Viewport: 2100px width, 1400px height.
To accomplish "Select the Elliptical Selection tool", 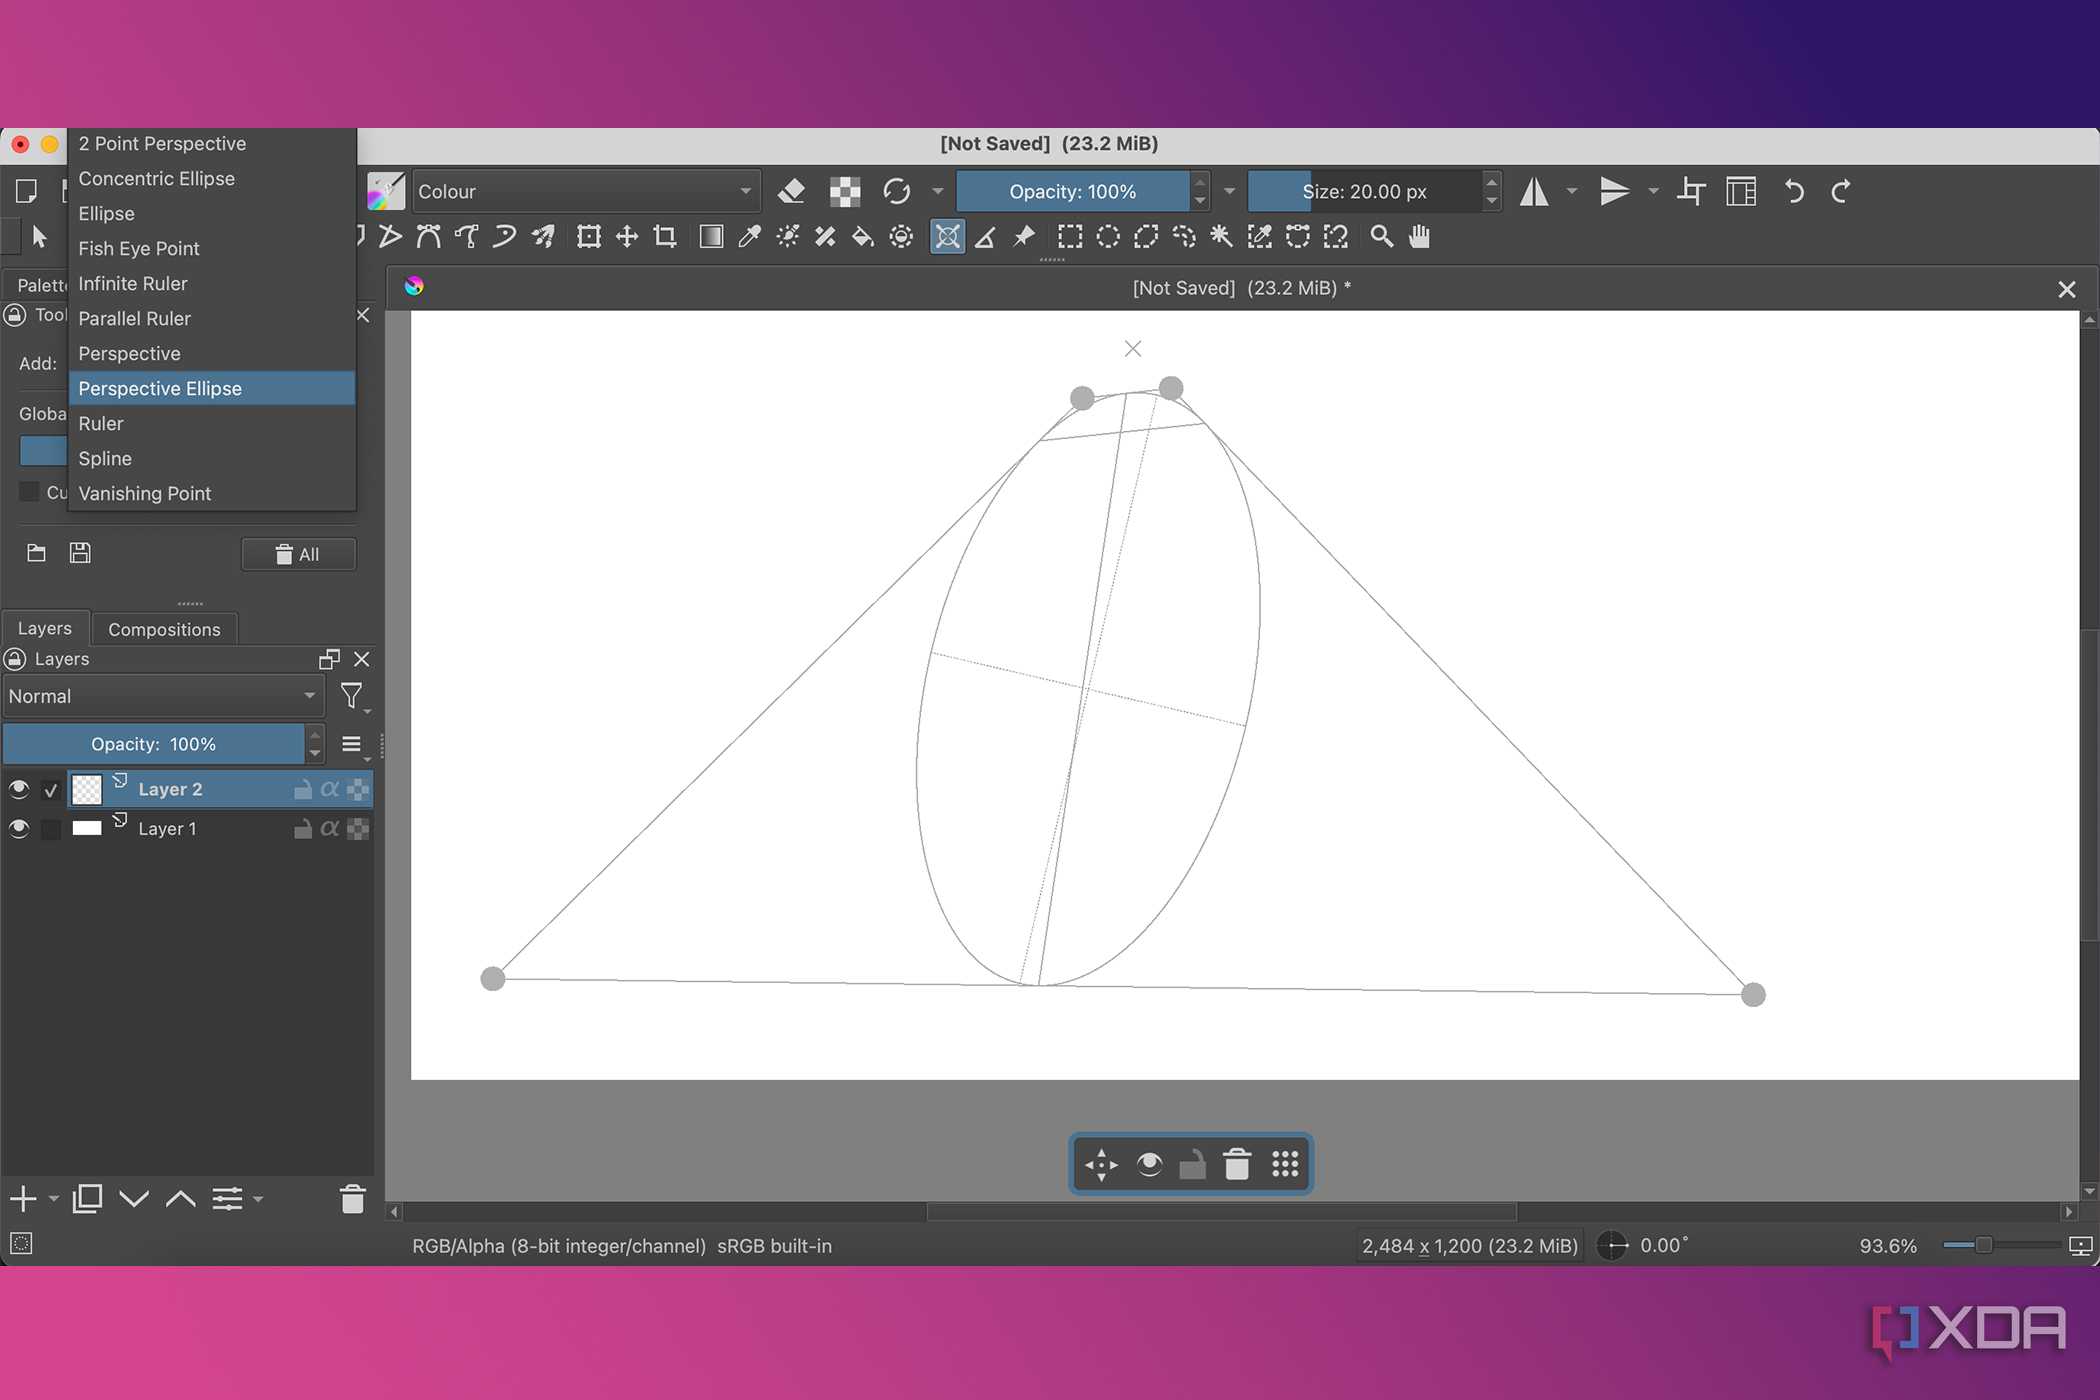I will (x=1108, y=237).
